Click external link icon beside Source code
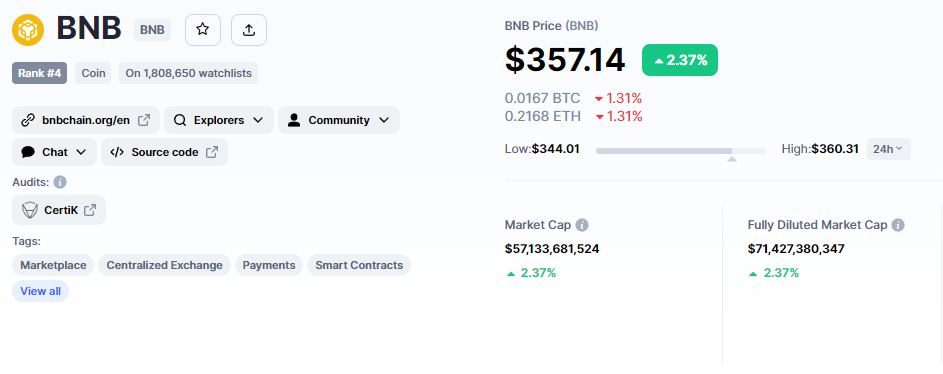Screen dimensions: 943x374 (212, 152)
